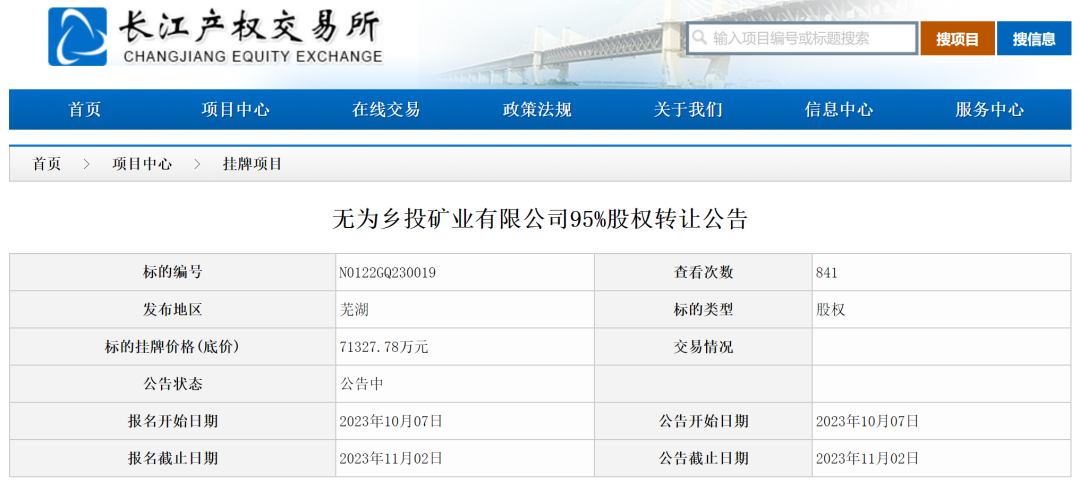Choose 服务中心 from the navigation bar

[990, 110]
